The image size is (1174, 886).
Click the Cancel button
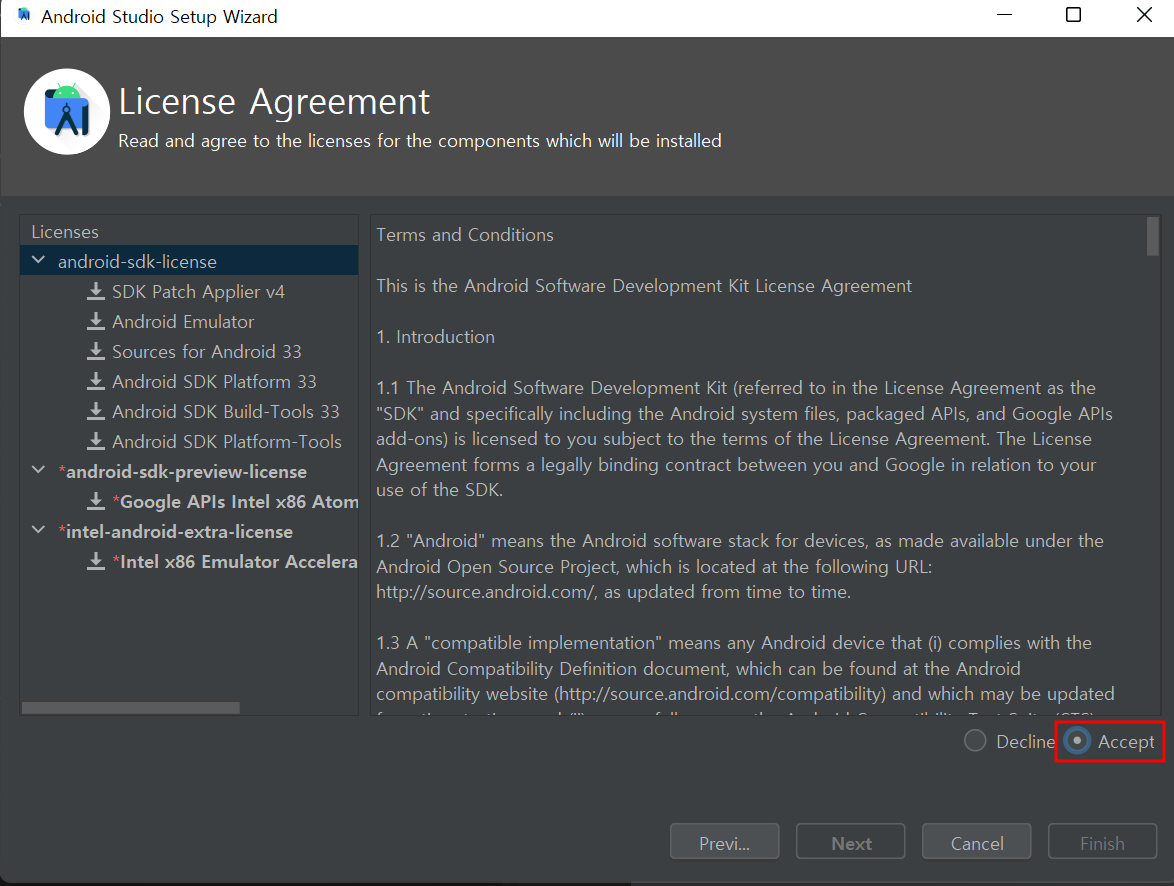tap(976, 842)
